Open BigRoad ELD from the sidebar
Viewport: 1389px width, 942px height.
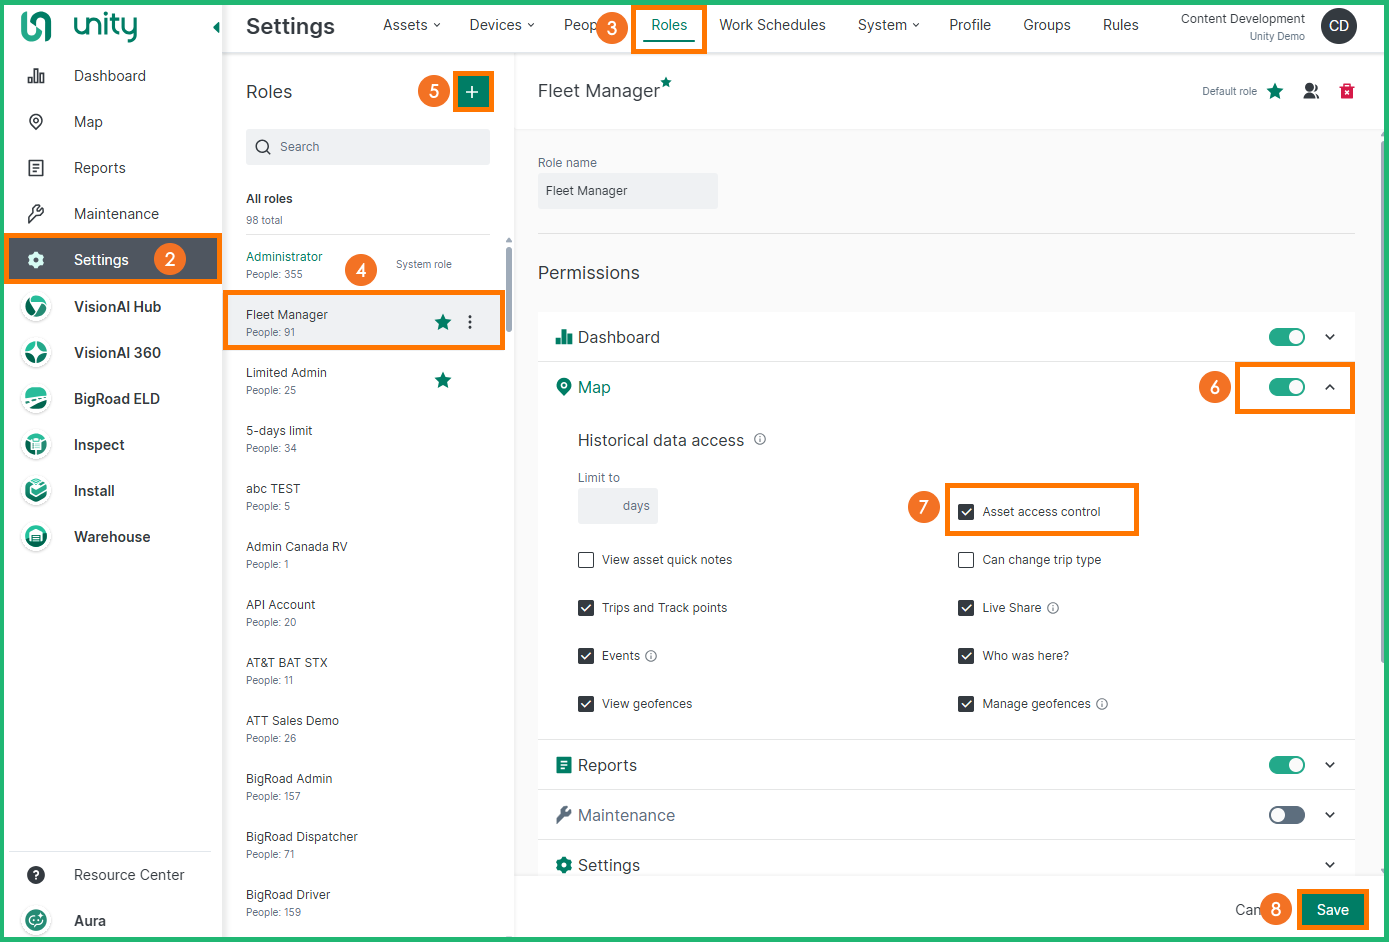click(x=116, y=399)
